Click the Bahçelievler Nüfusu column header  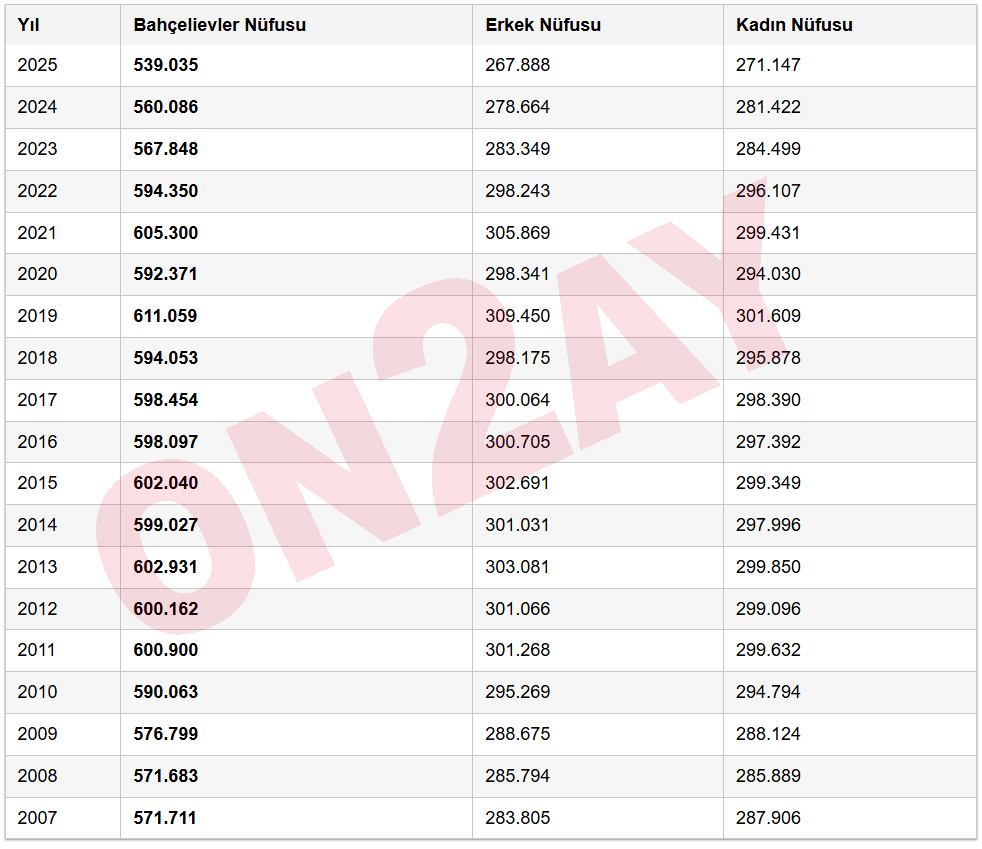pos(220,25)
